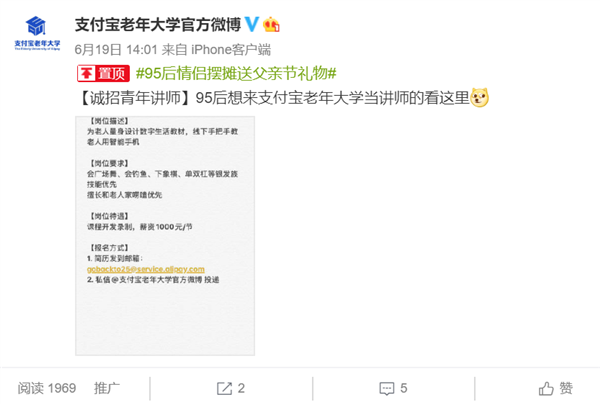
Task: Click the blue verified V badge
Action: (x=251, y=25)
